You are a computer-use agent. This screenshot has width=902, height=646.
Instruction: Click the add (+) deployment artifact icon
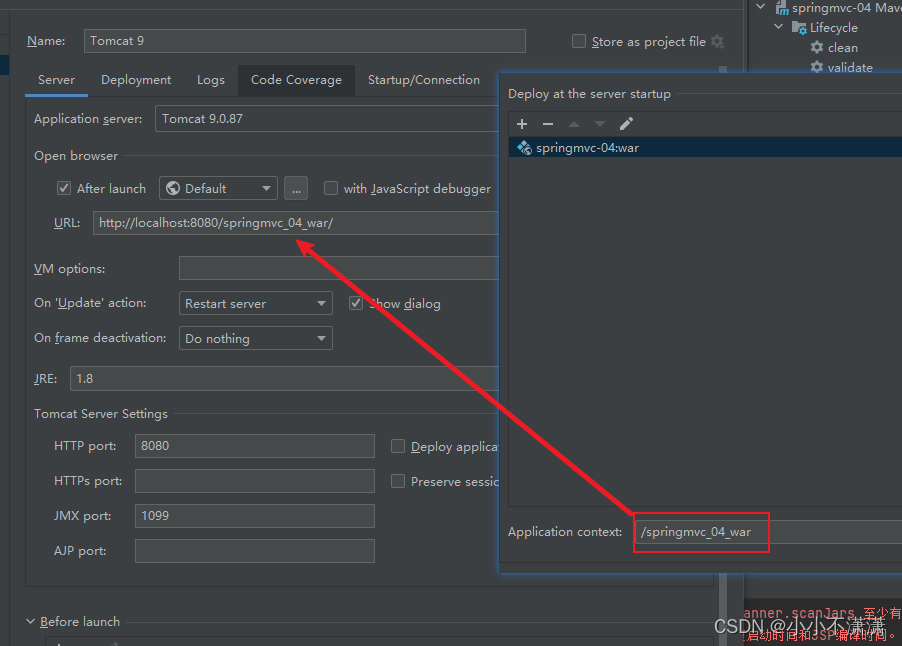pos(522,124)
